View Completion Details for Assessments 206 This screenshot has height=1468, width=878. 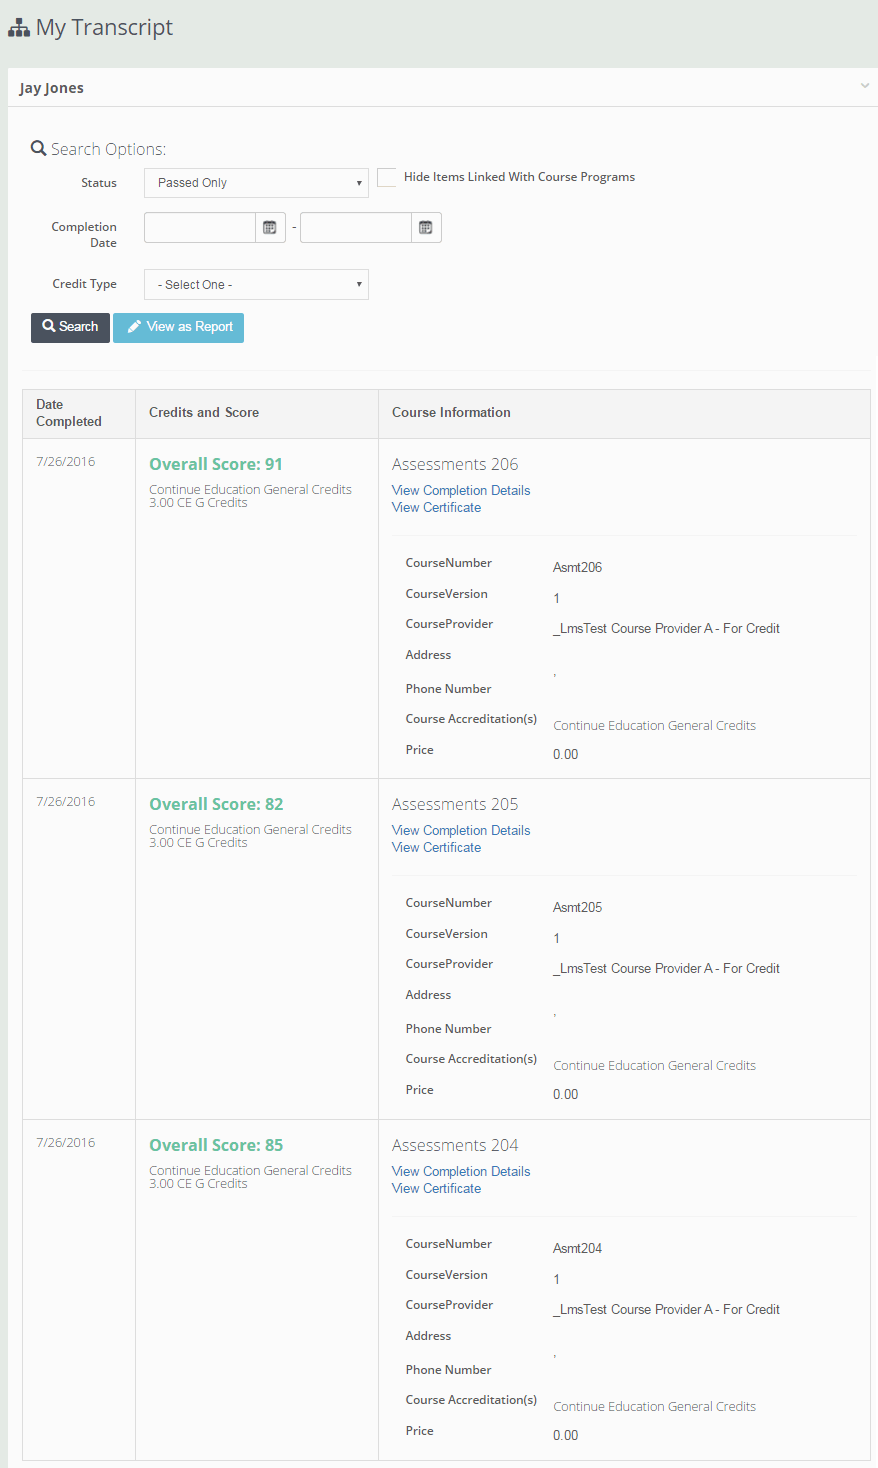(461, 490)
